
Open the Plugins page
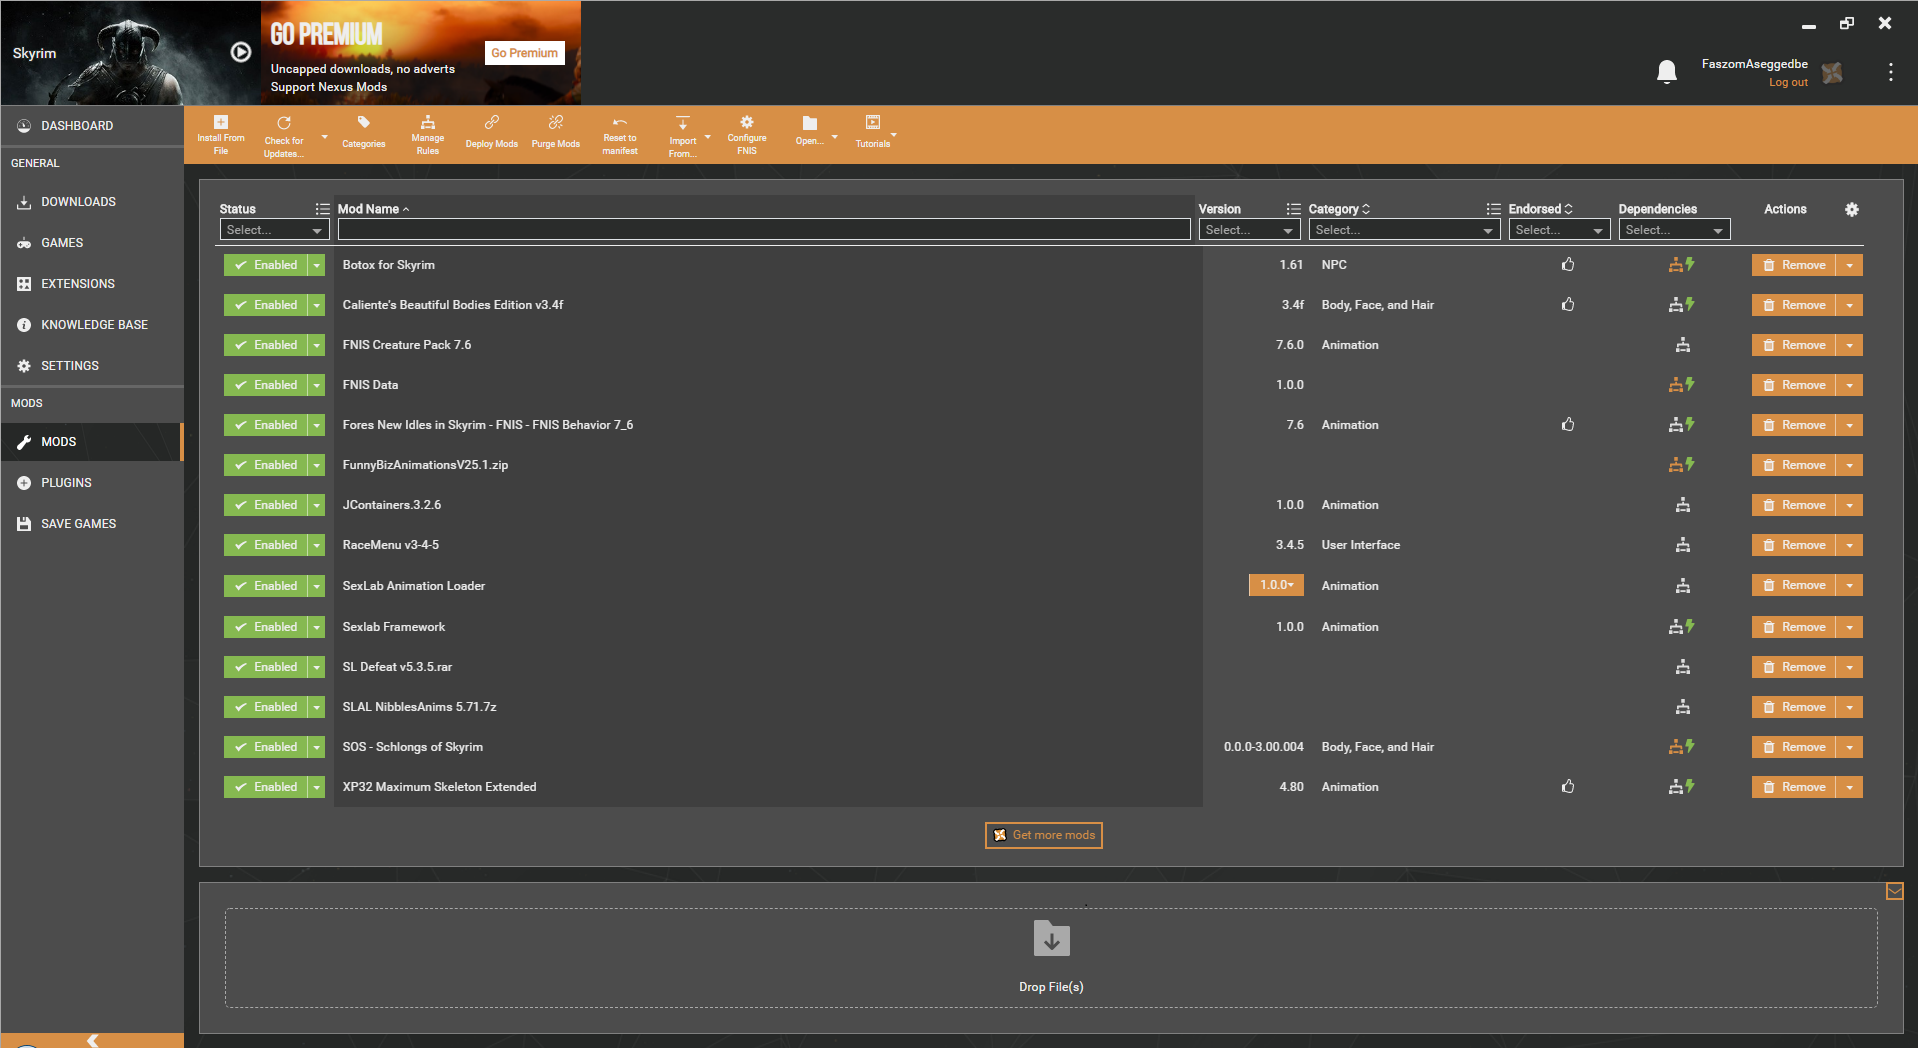pyautogui.click(x=91, y=483)
